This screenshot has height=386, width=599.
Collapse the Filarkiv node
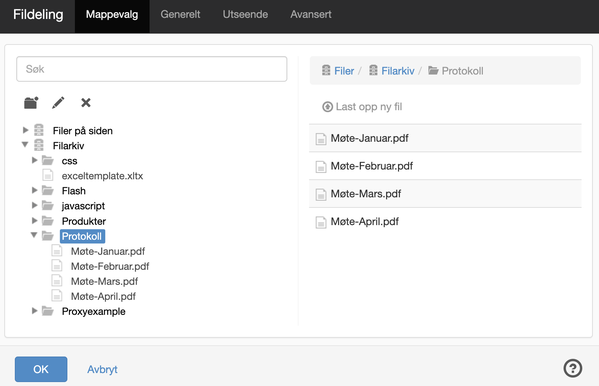point(25,144)
